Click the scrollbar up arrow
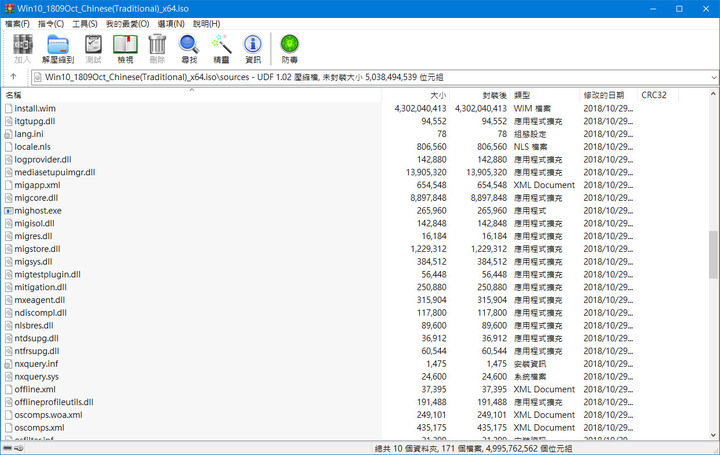The height and width of the screenshot is (455, 720). 713,94
